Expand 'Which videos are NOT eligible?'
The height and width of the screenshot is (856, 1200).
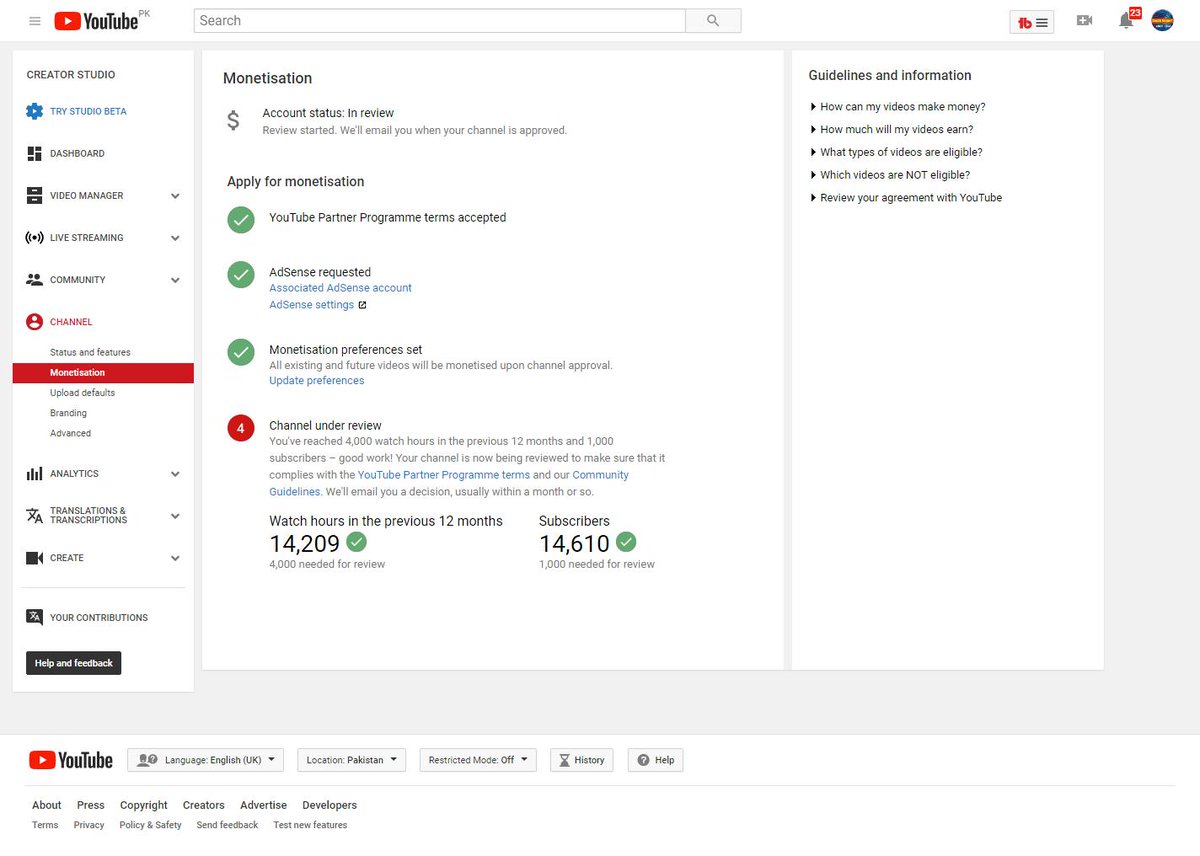coord(890,175)
